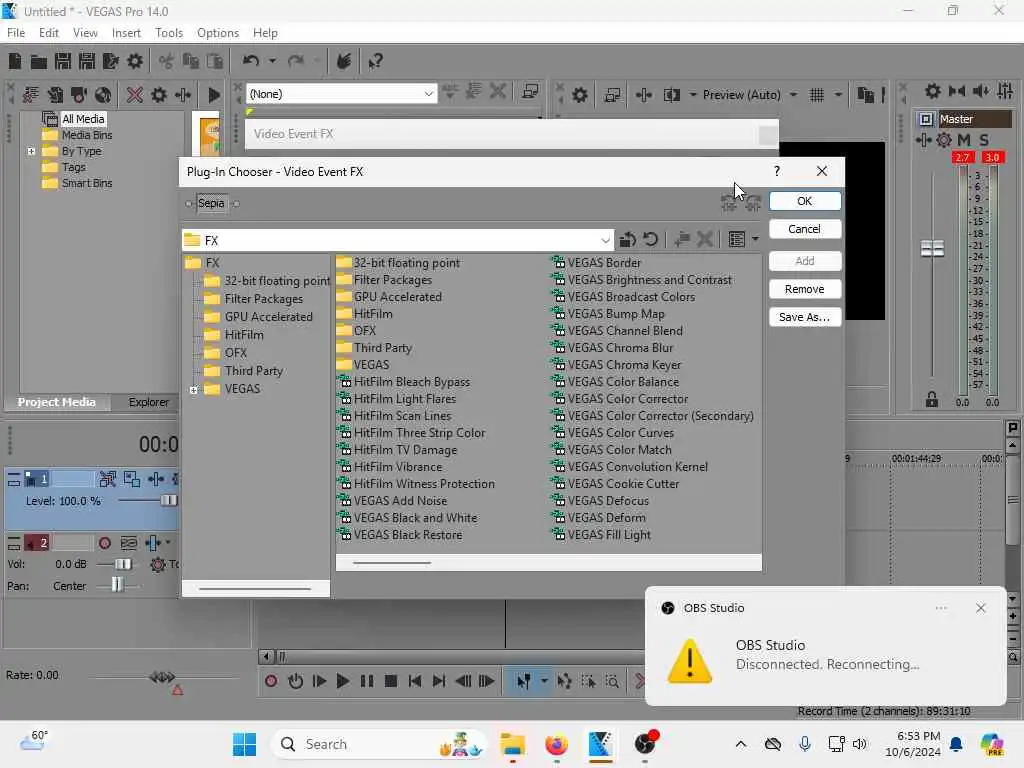Image resolution: width=1024 pixels, height=768 pixels.
Task: Open the Tools menu
Action: tap(169, 33)
